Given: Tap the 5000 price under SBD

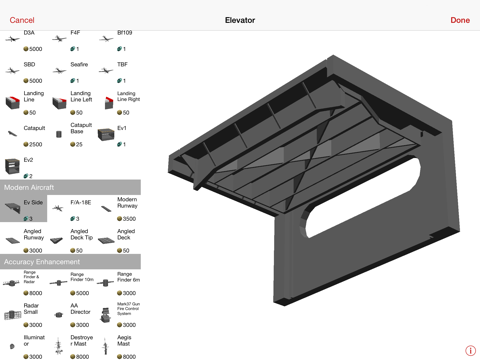Looking at the screenshot, I should [x=33, y=81].
